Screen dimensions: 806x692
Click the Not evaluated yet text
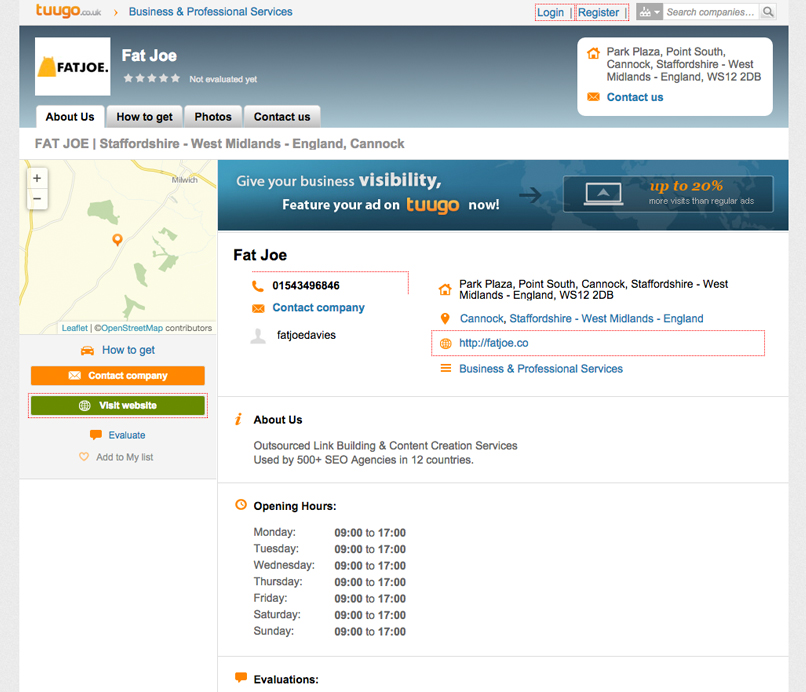click(223, 79)
